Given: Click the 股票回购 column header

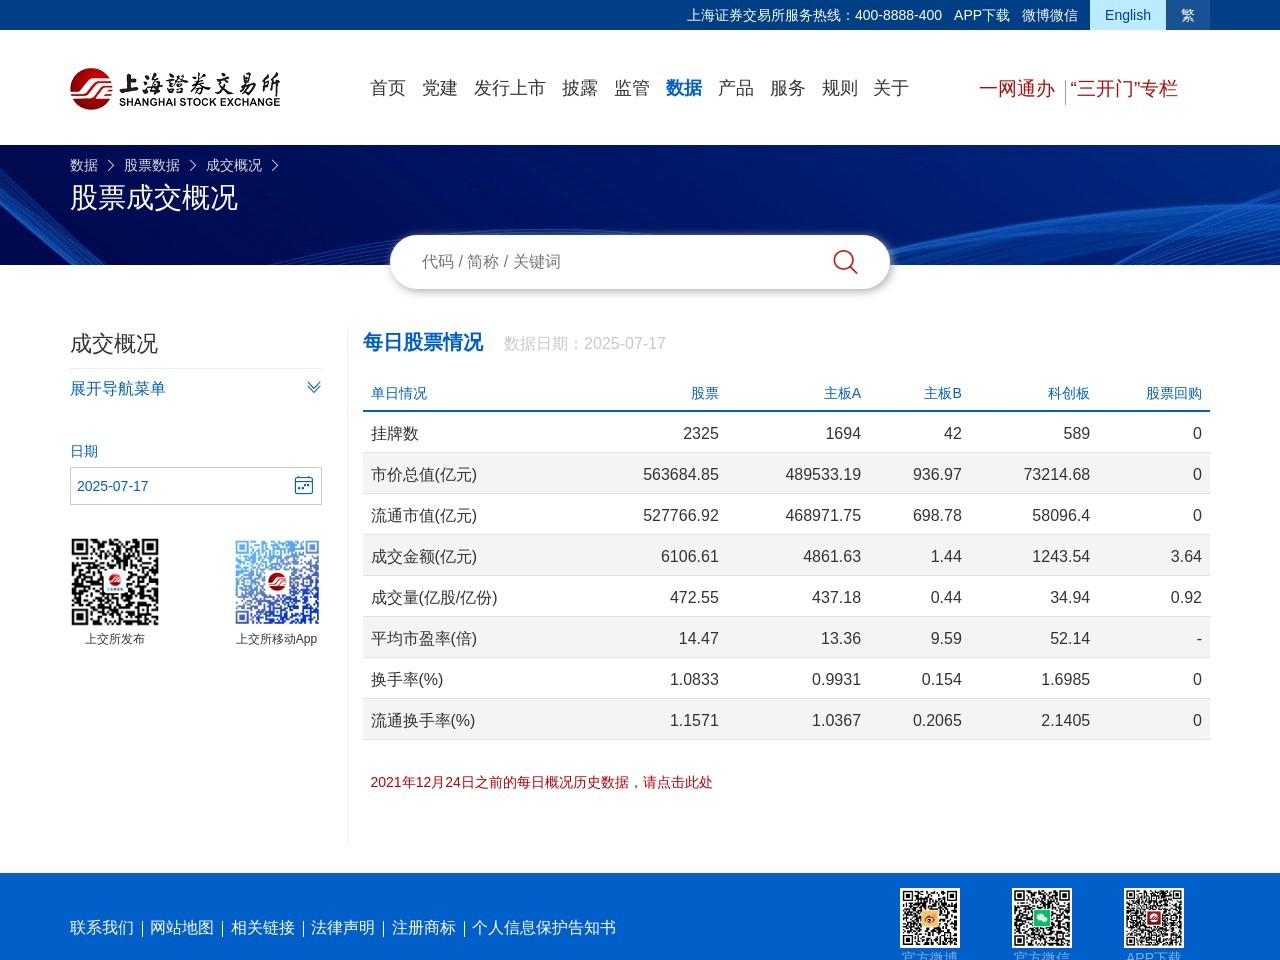Looking at the screenshot, I should click(1174, 393).
